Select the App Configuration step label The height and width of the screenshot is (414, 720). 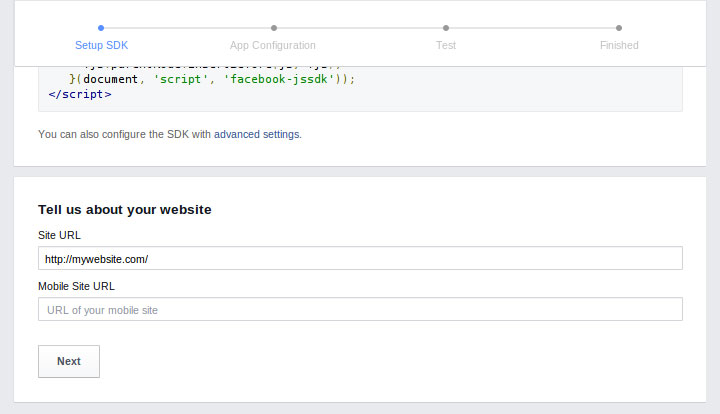coord(273,45)
